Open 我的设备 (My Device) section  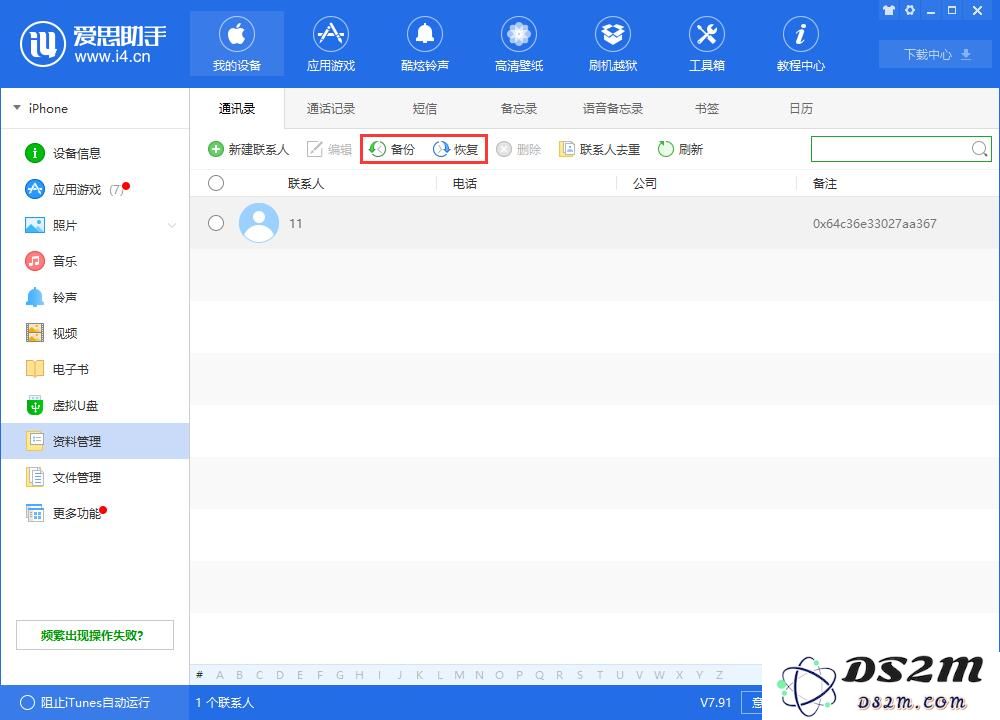[237, 44]
